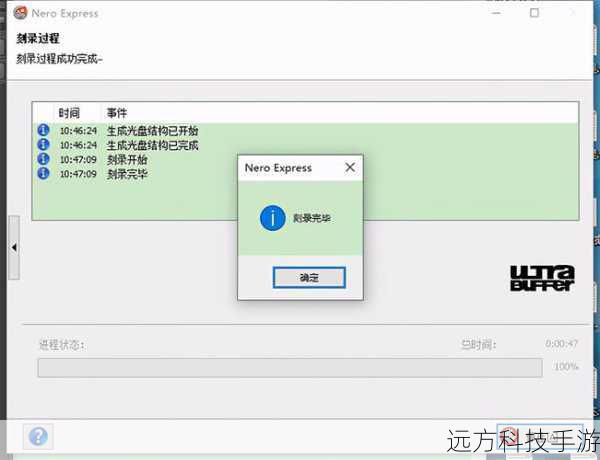
Task: Select the info icon for 生成光盘结构已完成 row
Action: click(43, 144)
